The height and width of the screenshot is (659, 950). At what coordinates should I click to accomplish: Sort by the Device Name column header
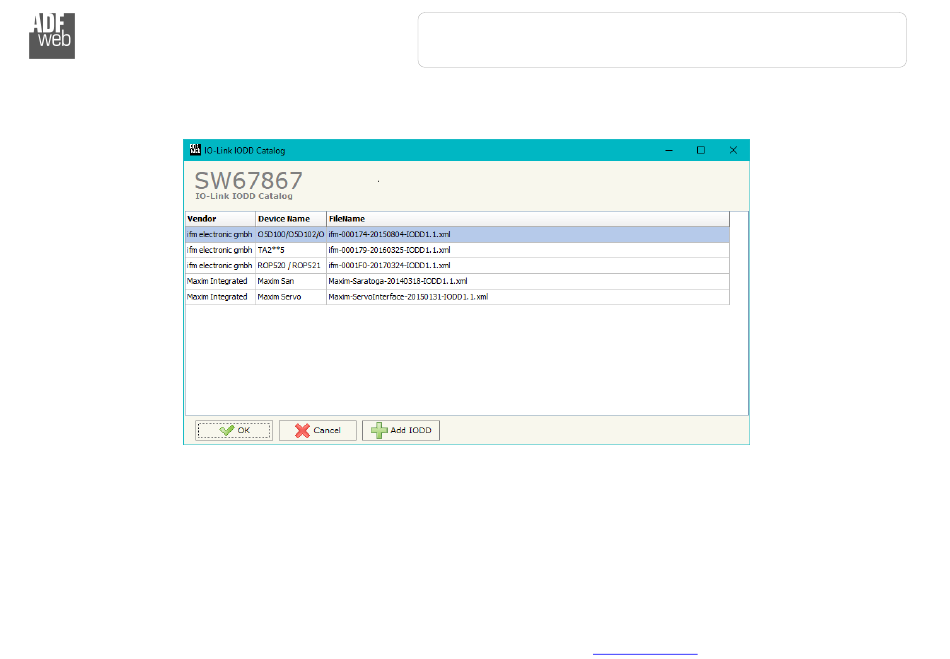(291, 219)
